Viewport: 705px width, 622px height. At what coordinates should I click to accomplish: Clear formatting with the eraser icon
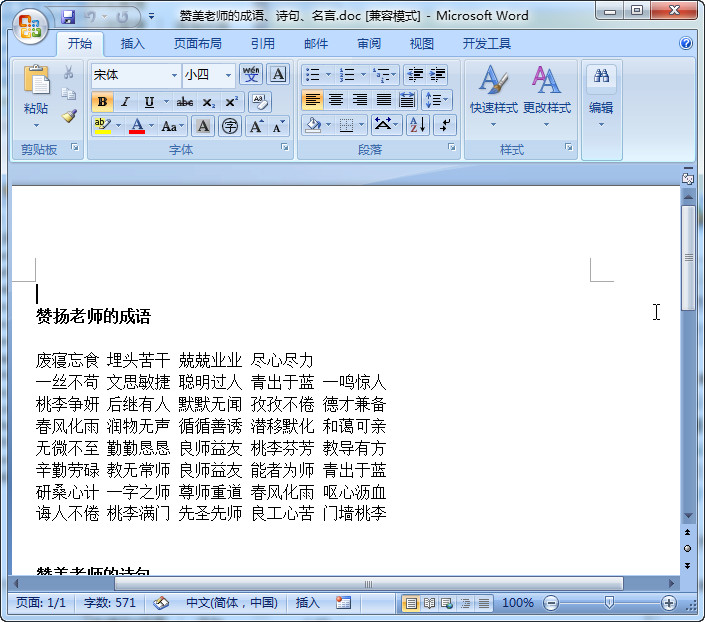point(260,102)
